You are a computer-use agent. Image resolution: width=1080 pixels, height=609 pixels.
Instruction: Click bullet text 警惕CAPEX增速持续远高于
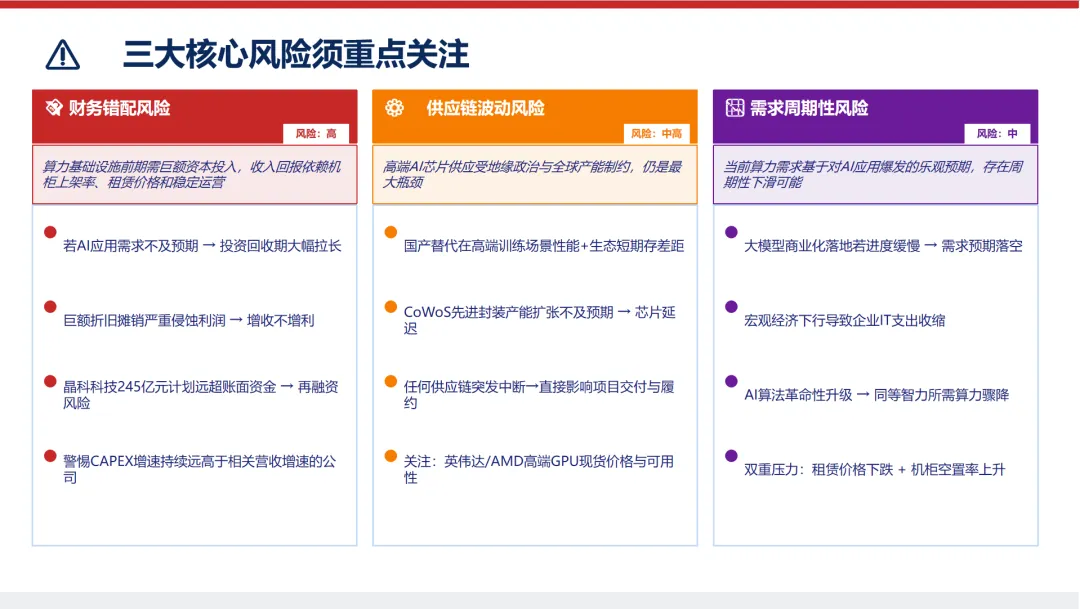pyautogui.click(x=199, y=469)
